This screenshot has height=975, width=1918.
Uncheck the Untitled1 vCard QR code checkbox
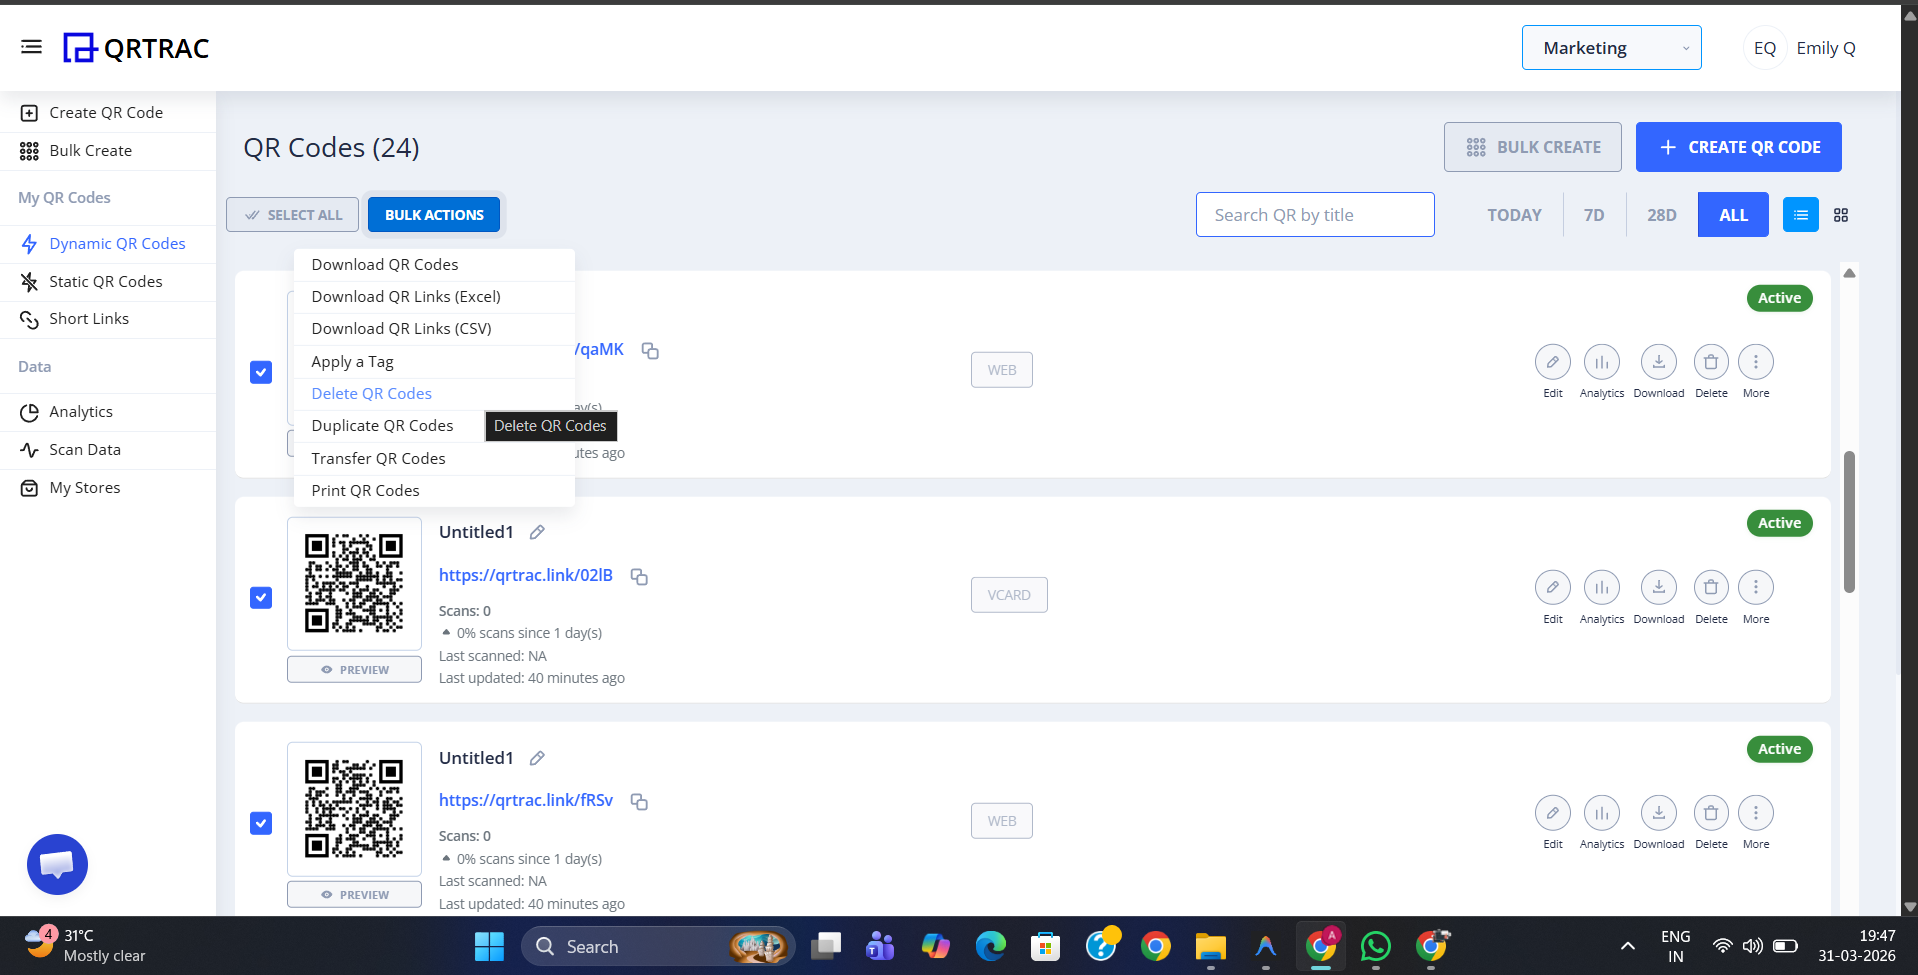[x=260, y=597]
